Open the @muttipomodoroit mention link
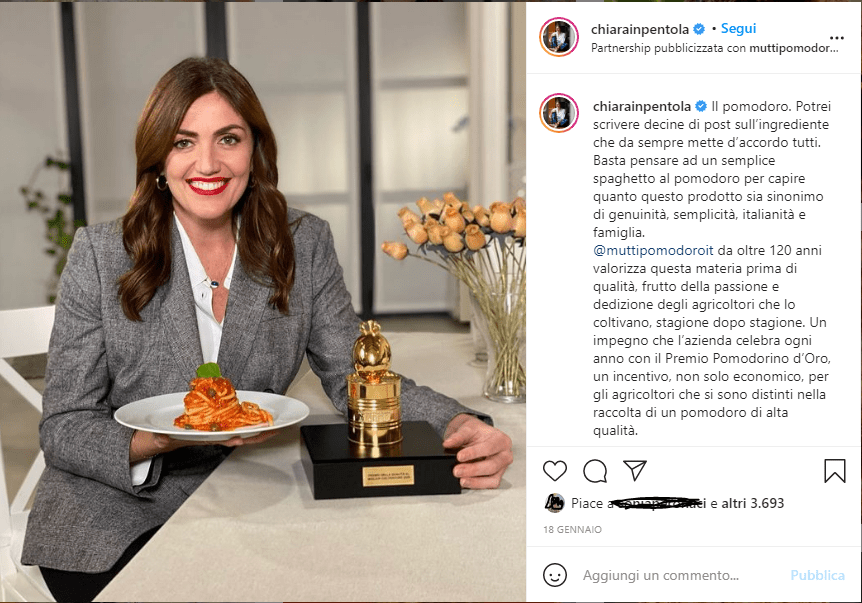 point(653,251)
